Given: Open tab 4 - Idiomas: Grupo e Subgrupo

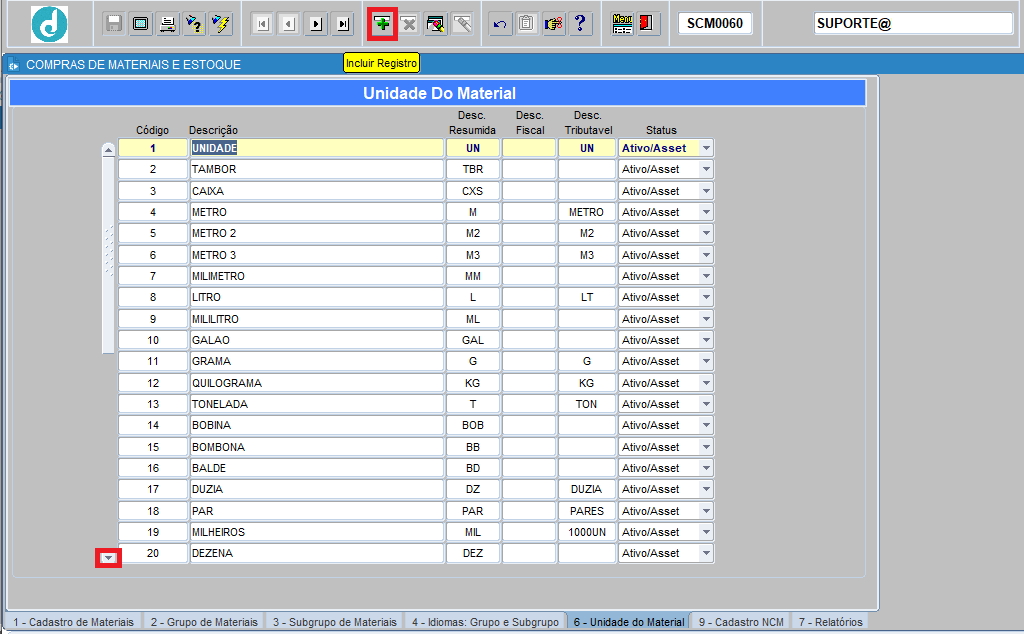Looking at the screenshot, I should [x=485, y=622].
